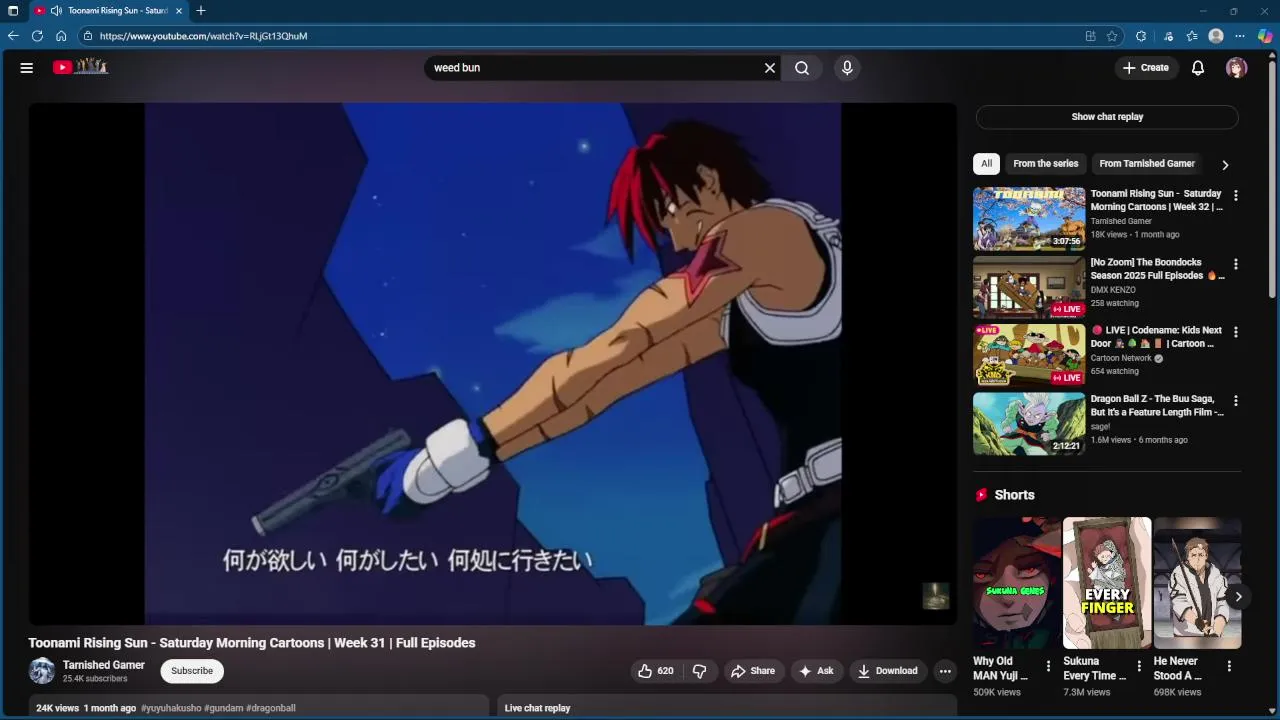Add page to favorites star
This screenshot has height=720, width=1280.
pyautogui.click(x=1112, y=36)
